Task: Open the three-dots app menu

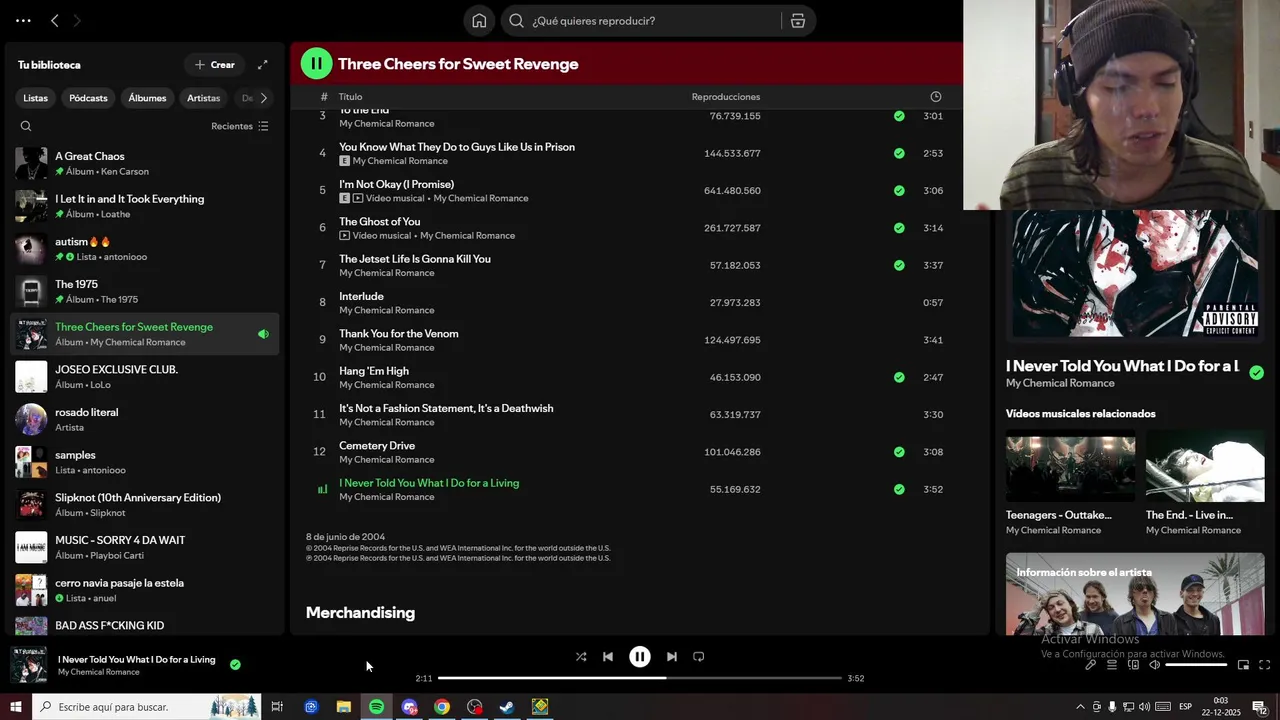Action: 23,21
